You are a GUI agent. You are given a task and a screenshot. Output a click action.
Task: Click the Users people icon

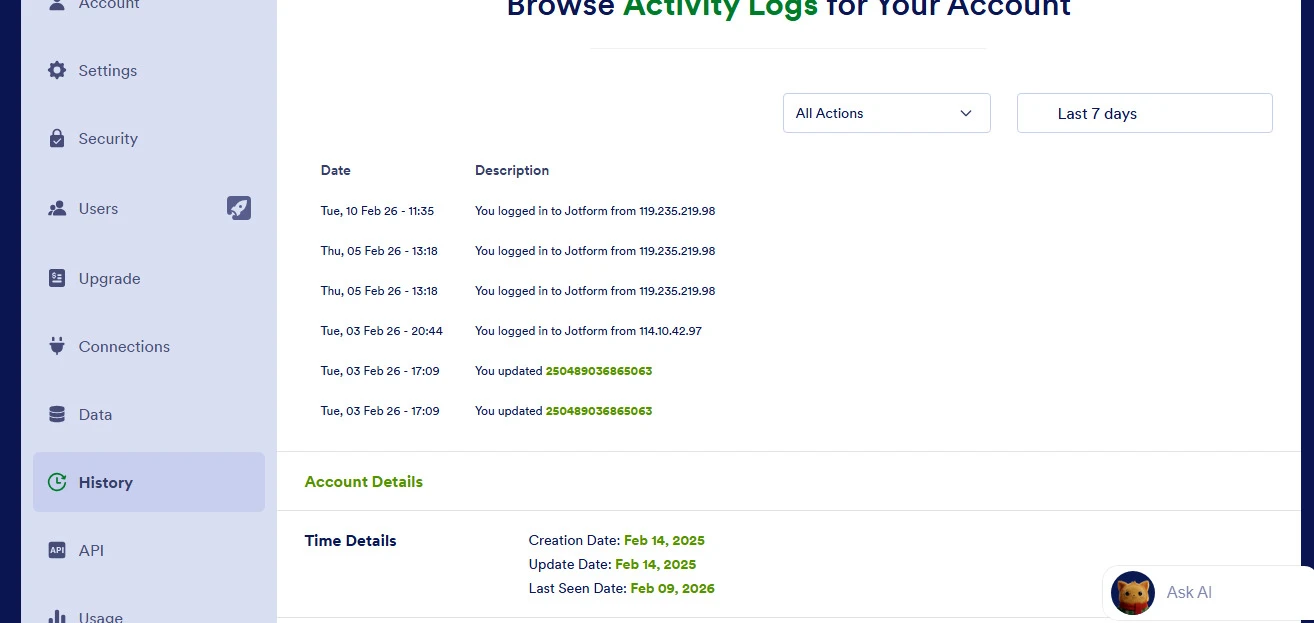tap(57, 208)
